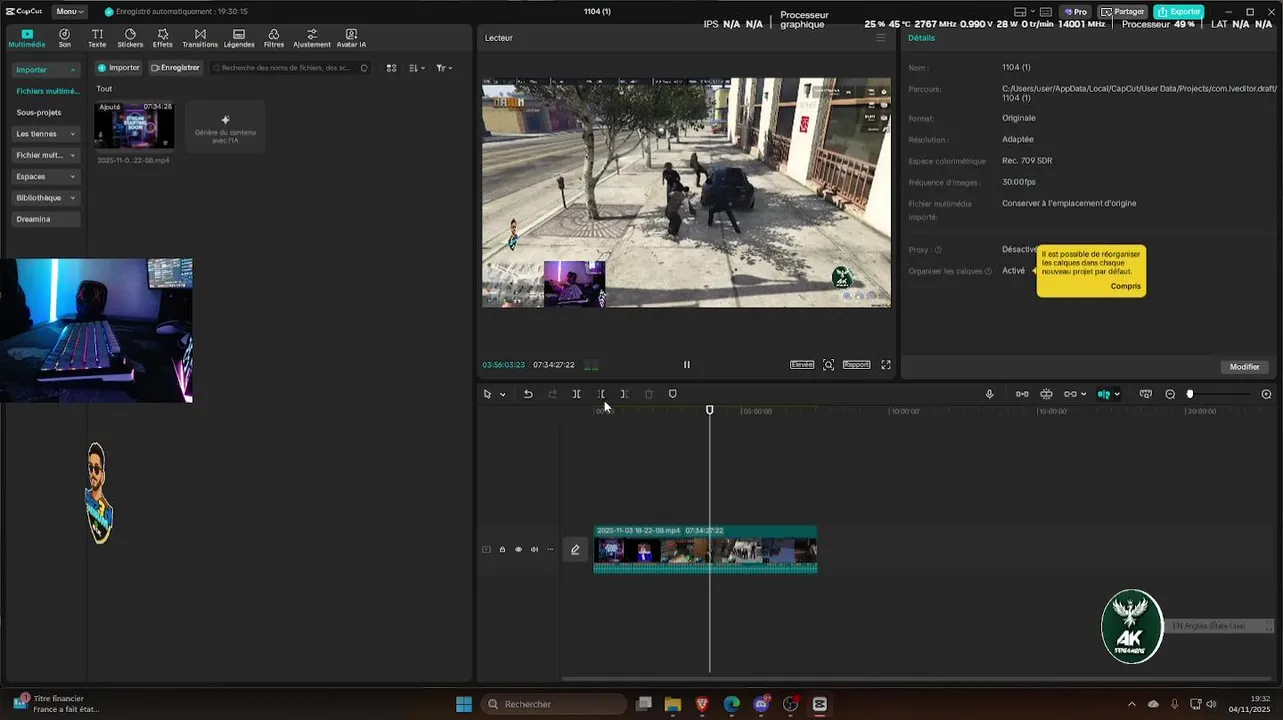Dismiss tooltip with Compris
The width and height of the screenshot is (1283, 720).
pos(1125,286)
